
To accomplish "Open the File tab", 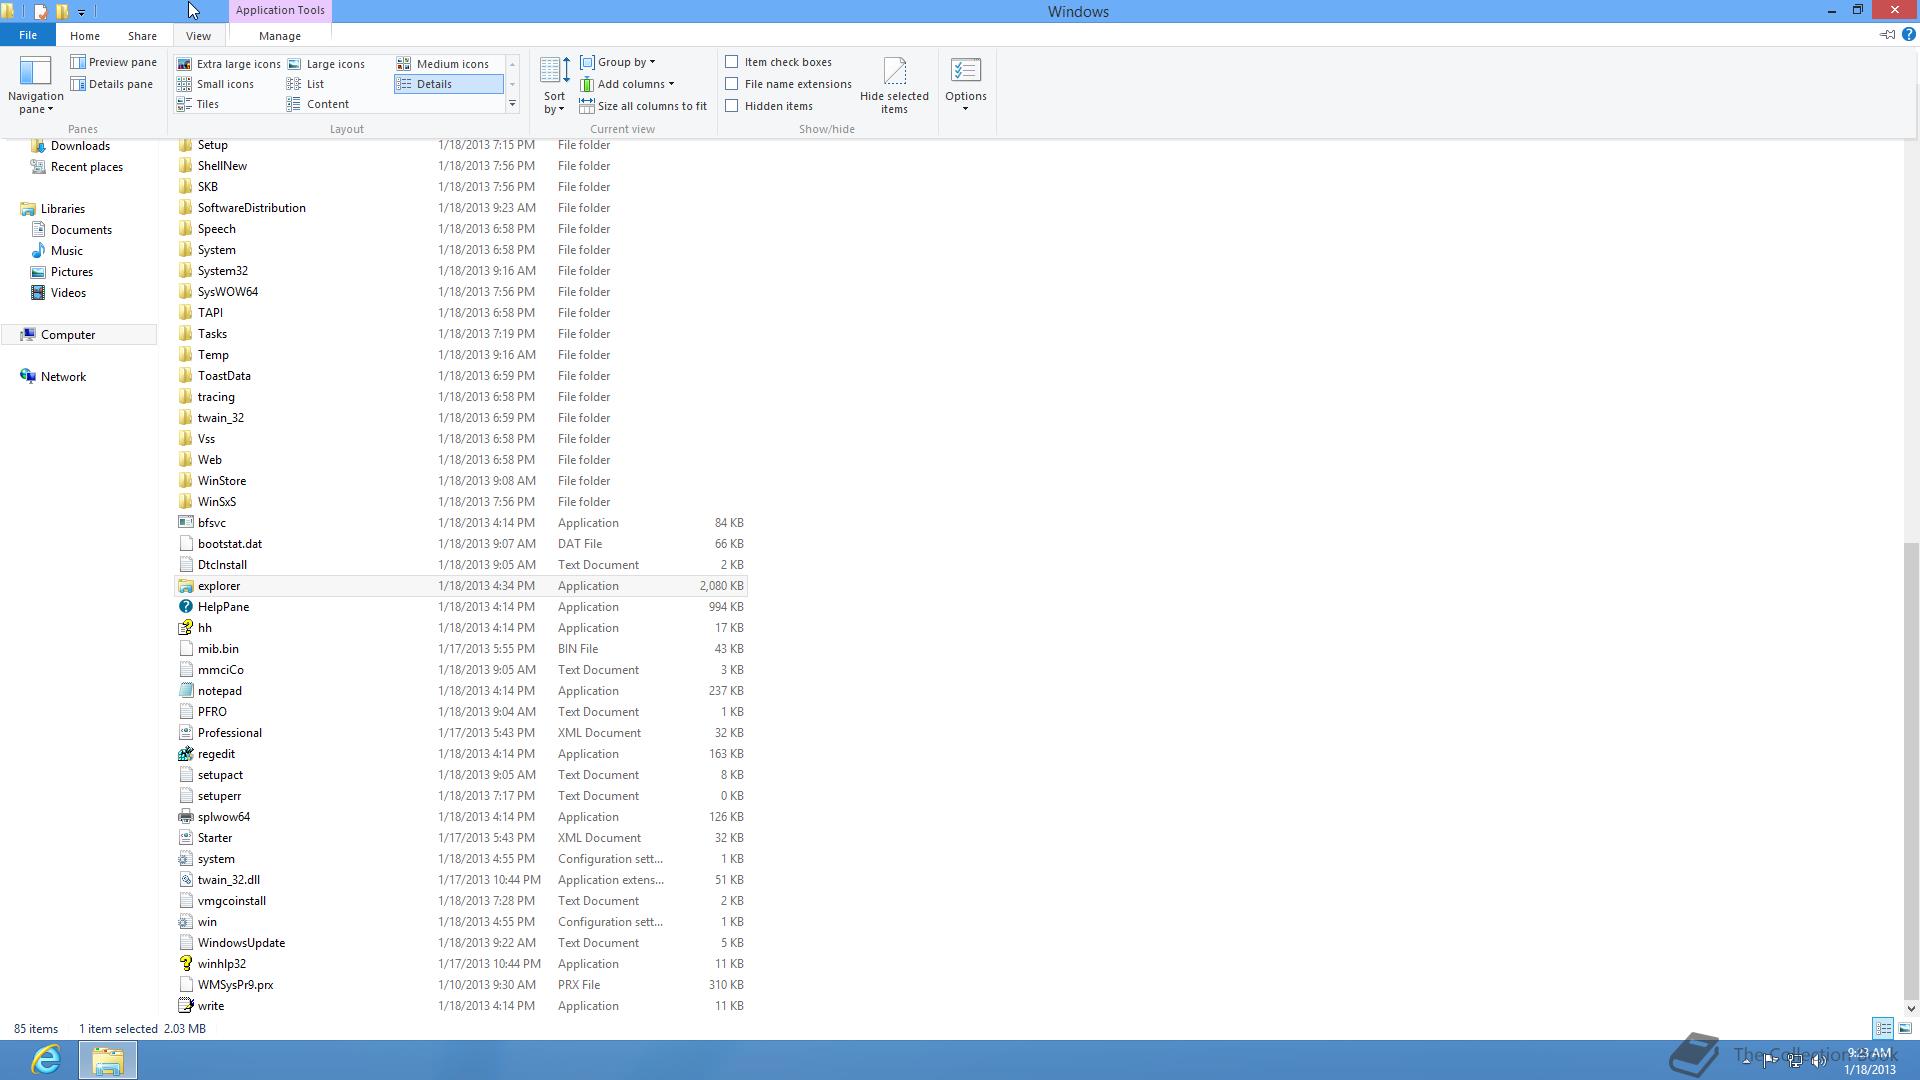I will (x=28, y=35).
